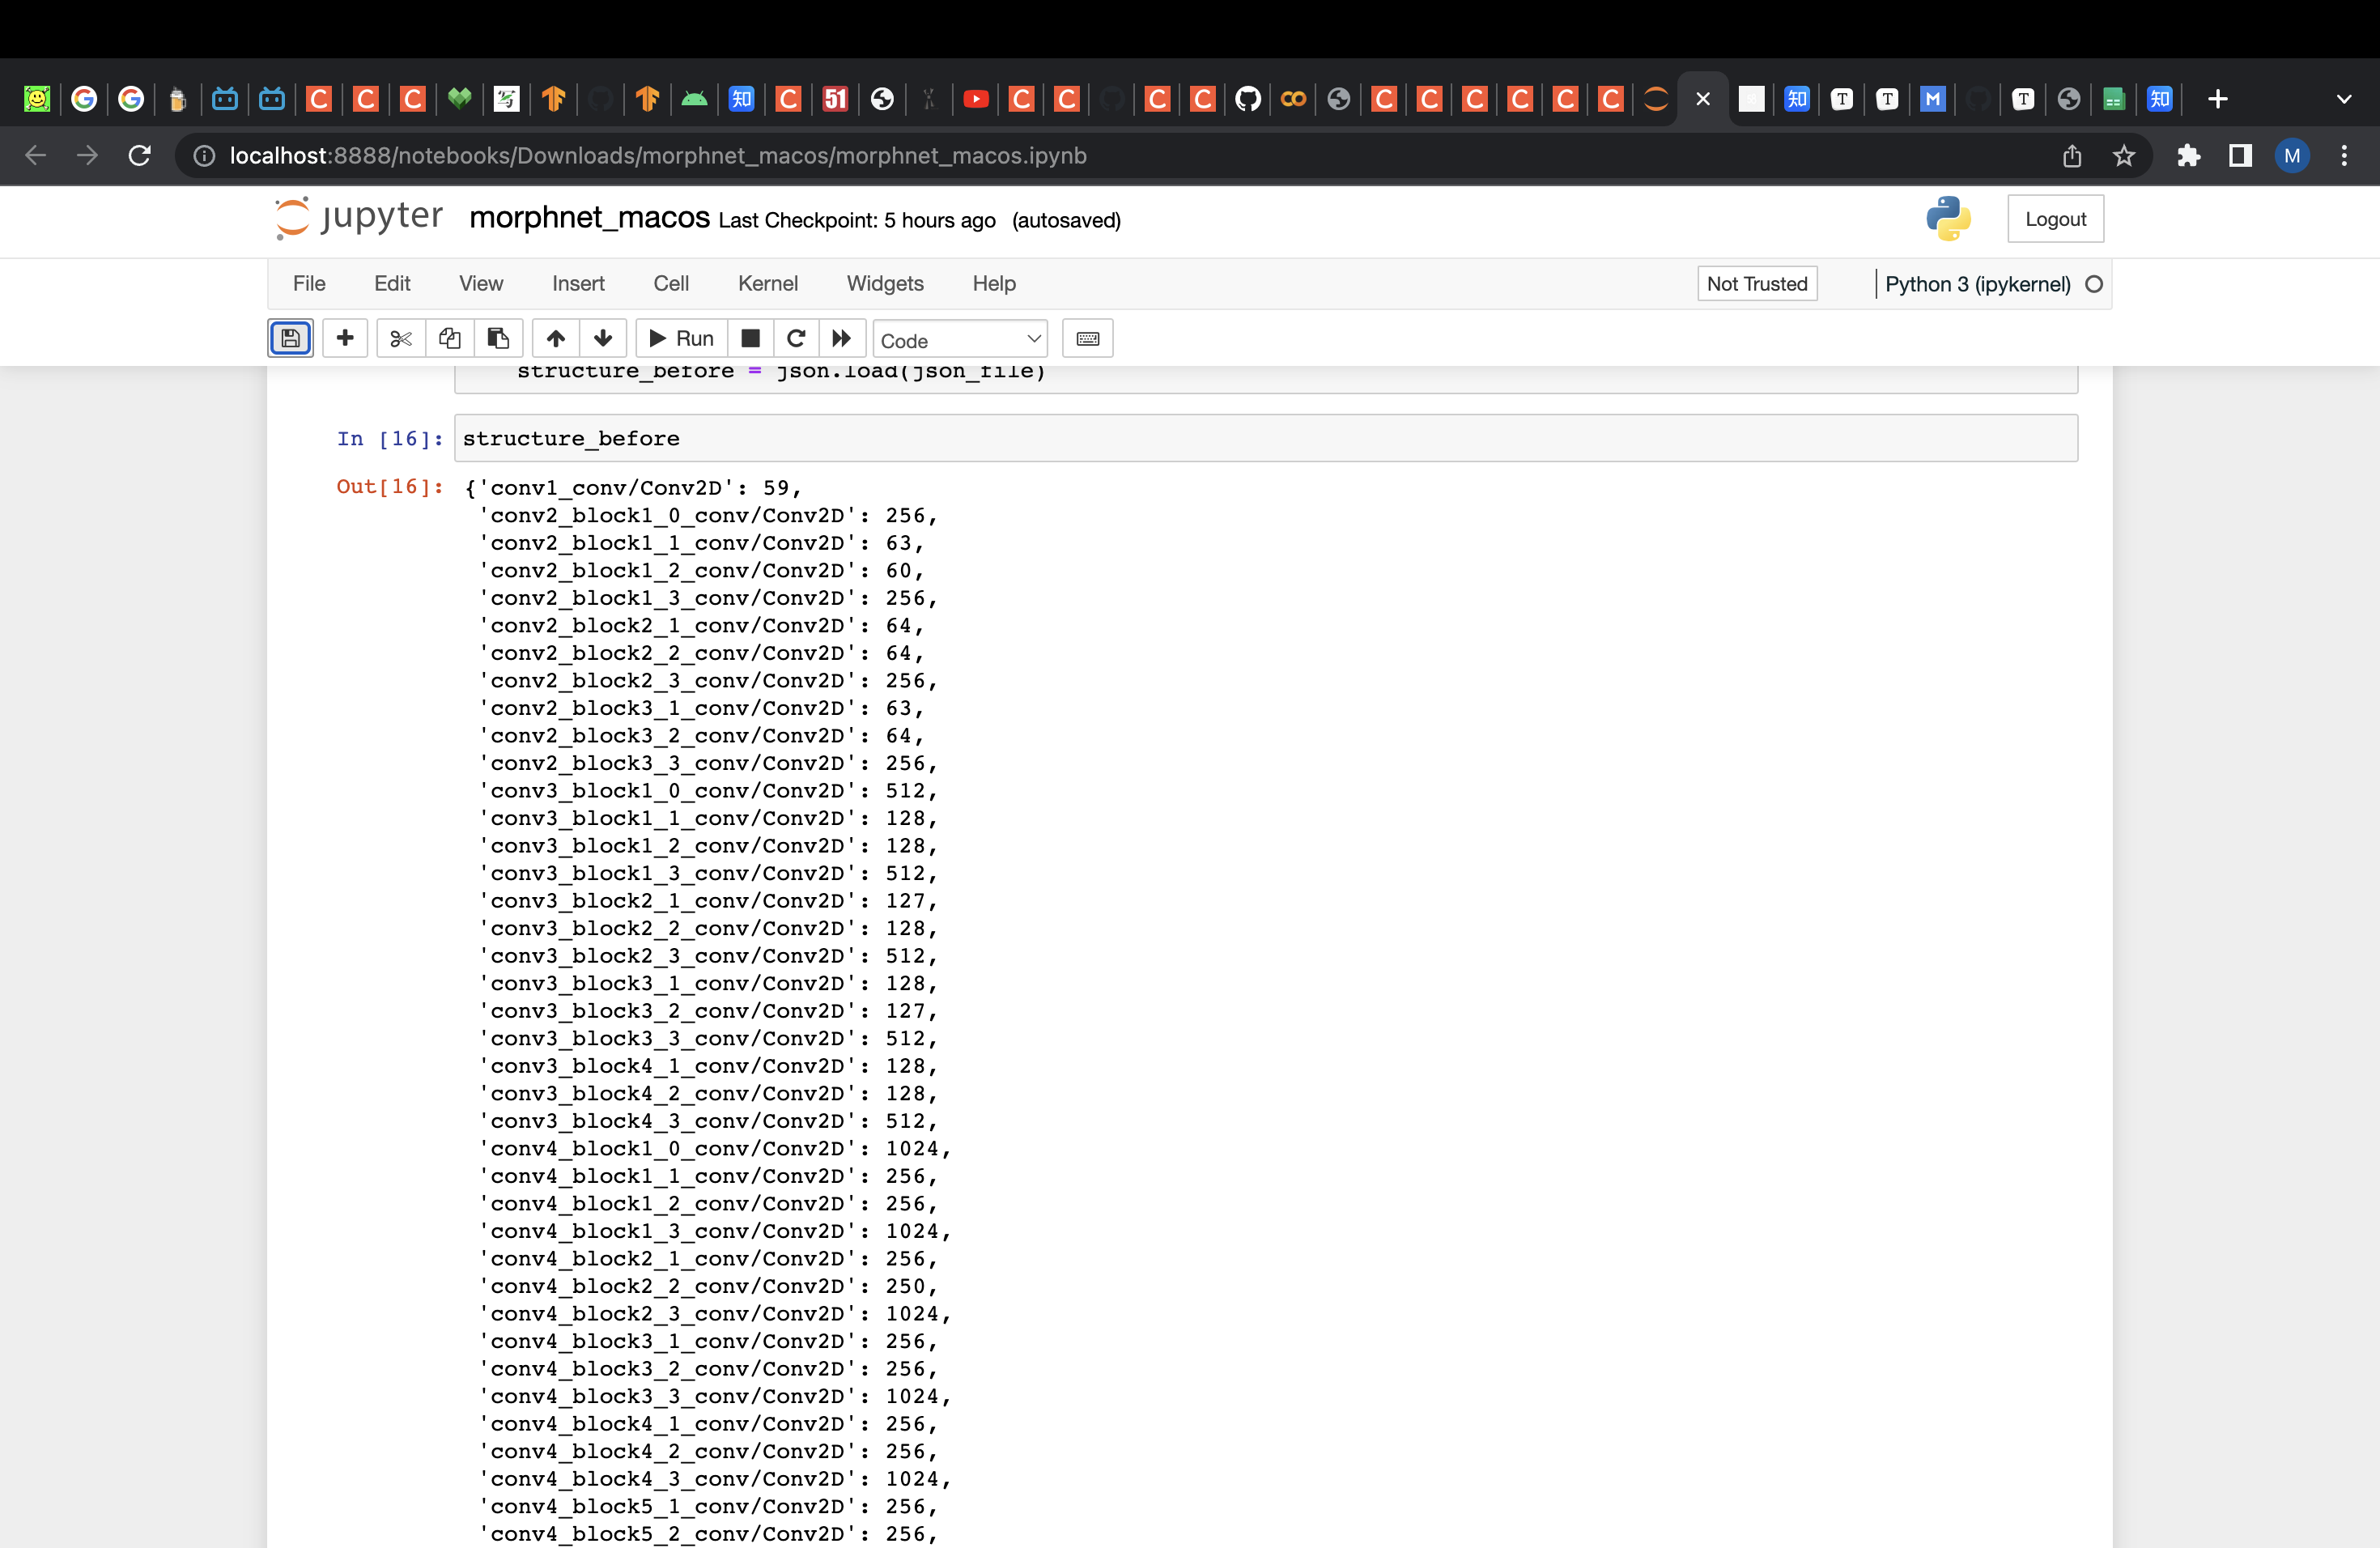Interrupt the kernel with stop icon
This screenshot has width=2380, height=1548.
coord(750,338)
